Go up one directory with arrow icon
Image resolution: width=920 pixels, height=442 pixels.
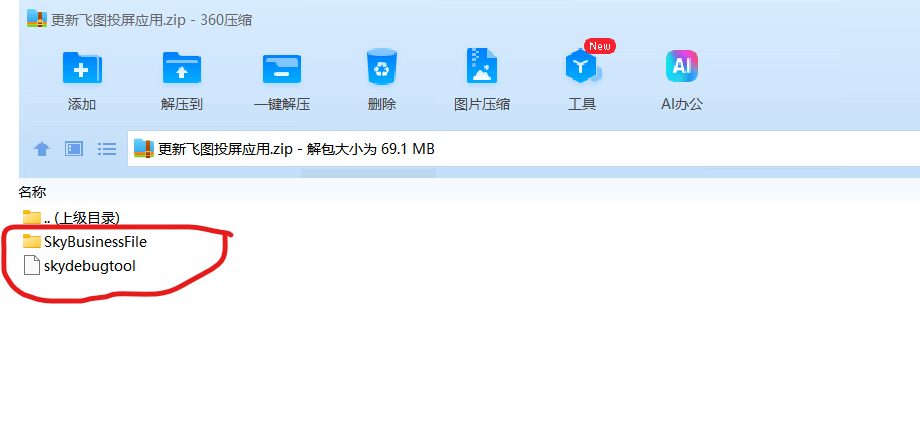[x=42, y=149]
